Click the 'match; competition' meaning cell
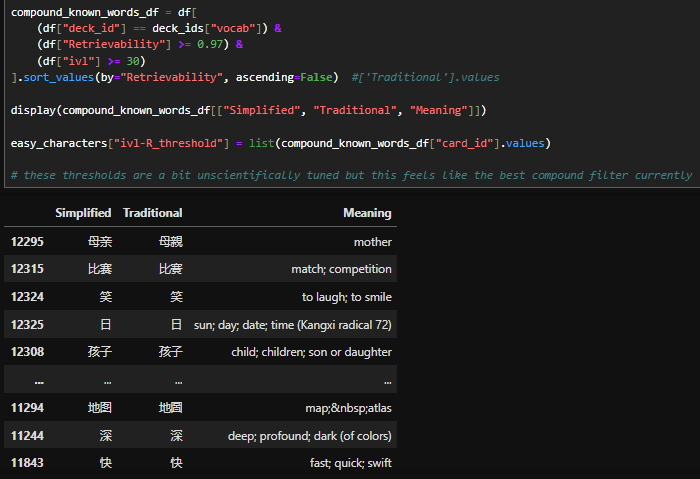 (341, 269)
